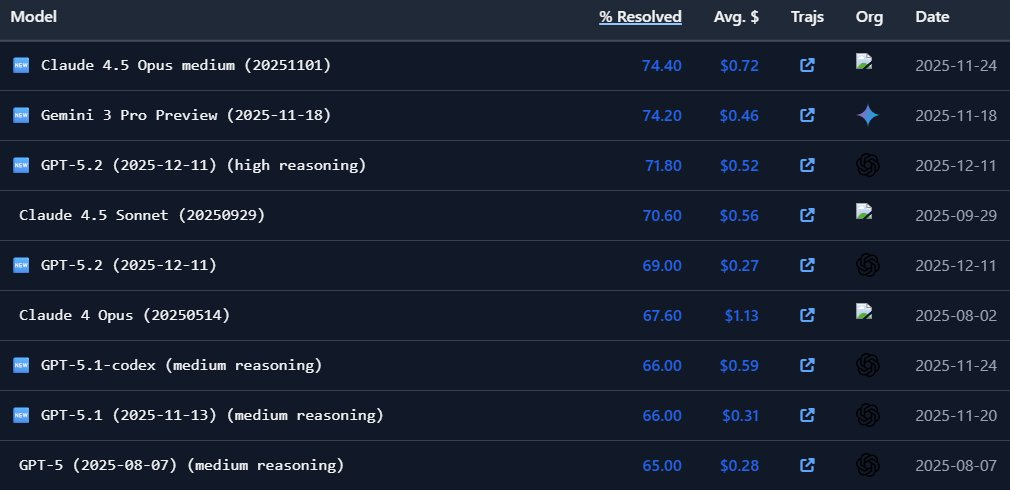Click broken org image in Claude 4.5 Sonnet row
The width and height of the screenshot is (1010, 490).
865,211
